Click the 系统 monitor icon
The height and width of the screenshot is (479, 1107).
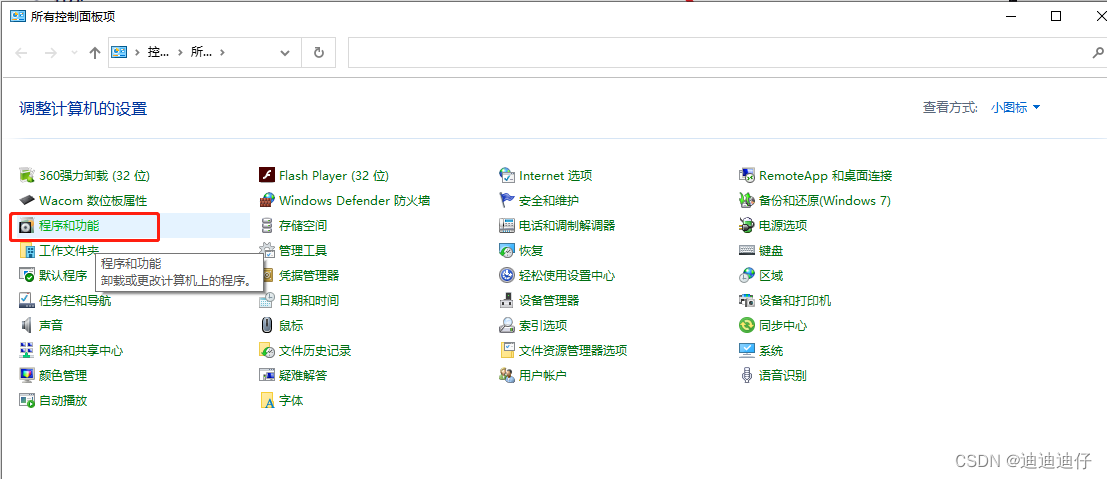tap(747, 350)
